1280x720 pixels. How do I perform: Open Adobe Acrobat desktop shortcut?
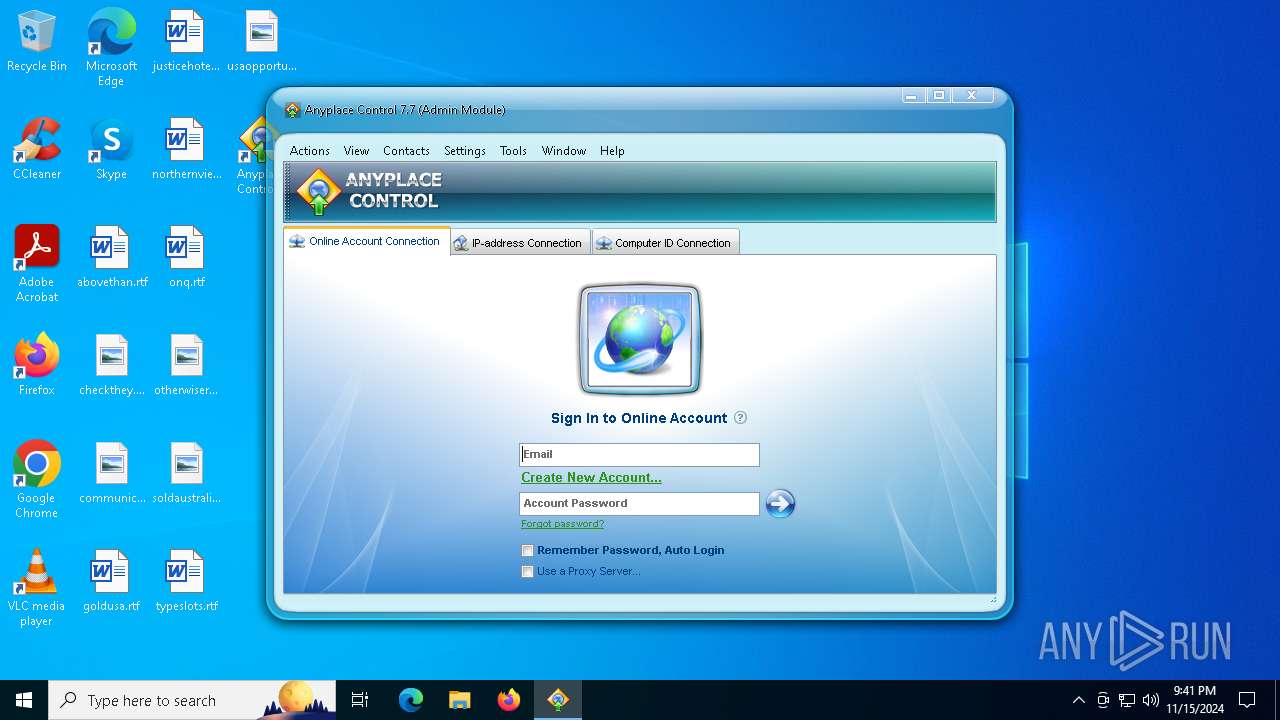pyautogui.click(x=37, y=264)
